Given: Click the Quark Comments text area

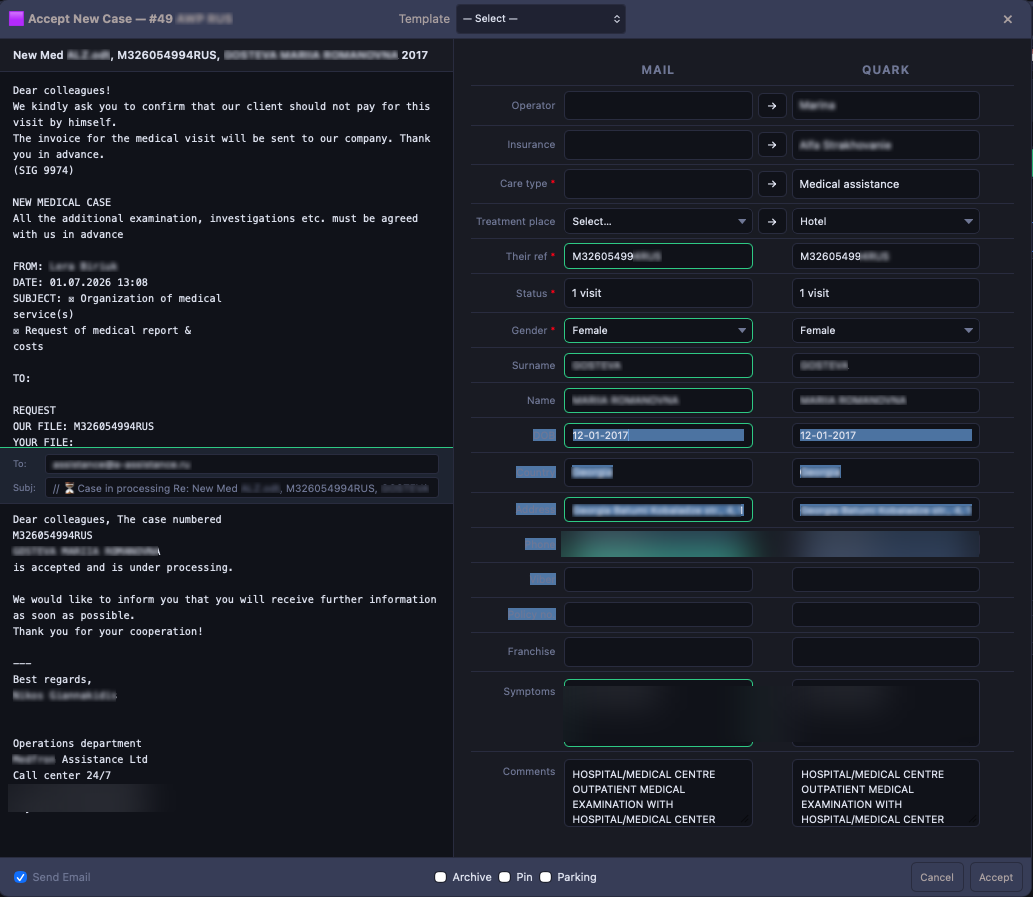Looking at the screenshot, I should tap(885, 793).
